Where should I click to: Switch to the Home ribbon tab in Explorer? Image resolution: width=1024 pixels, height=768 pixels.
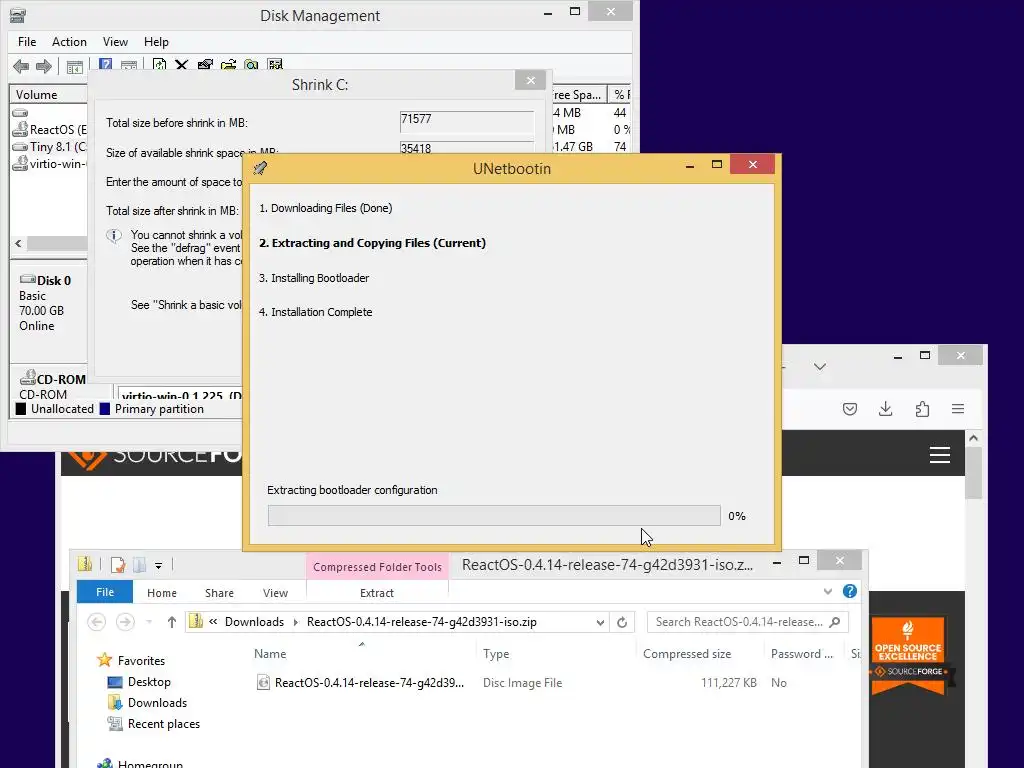(162, 593)
